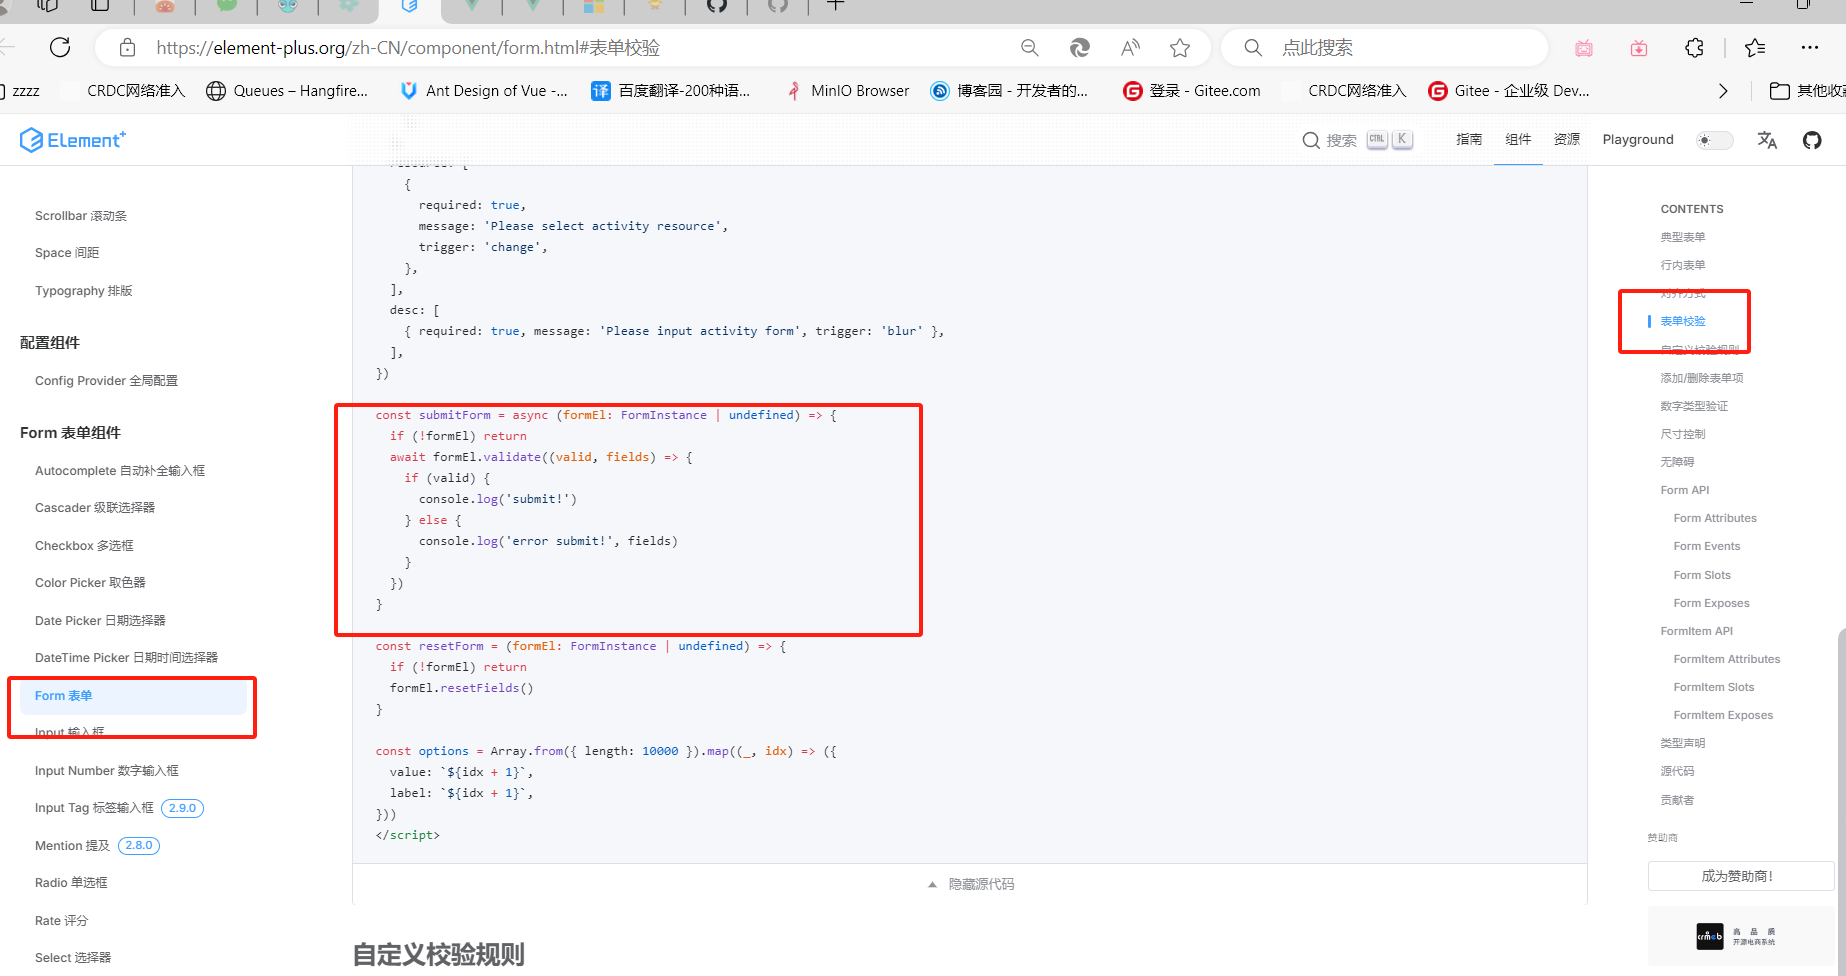Show more bookmarks with the chevron

tap(1723, 91)
